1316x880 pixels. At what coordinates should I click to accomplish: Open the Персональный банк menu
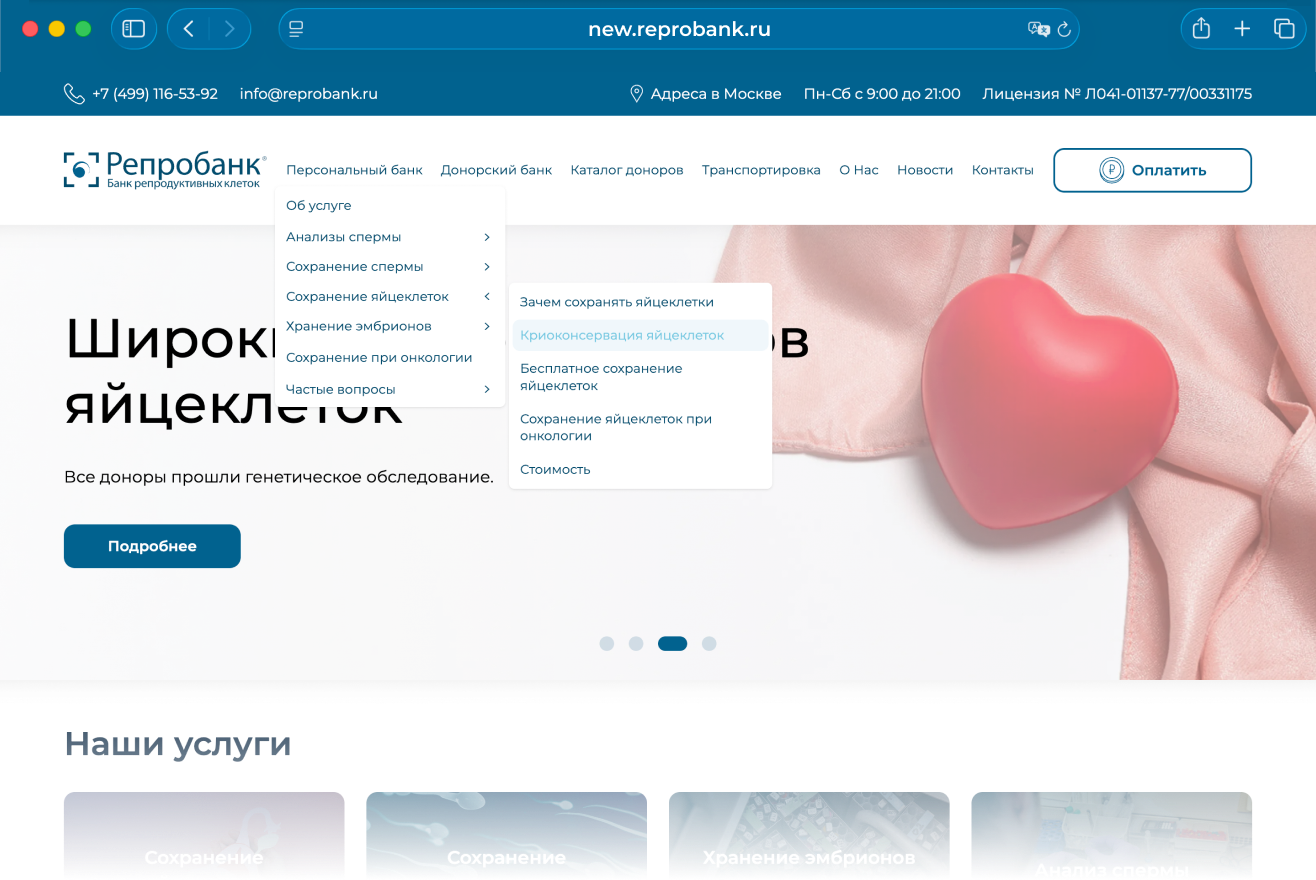tap(354, 170)
